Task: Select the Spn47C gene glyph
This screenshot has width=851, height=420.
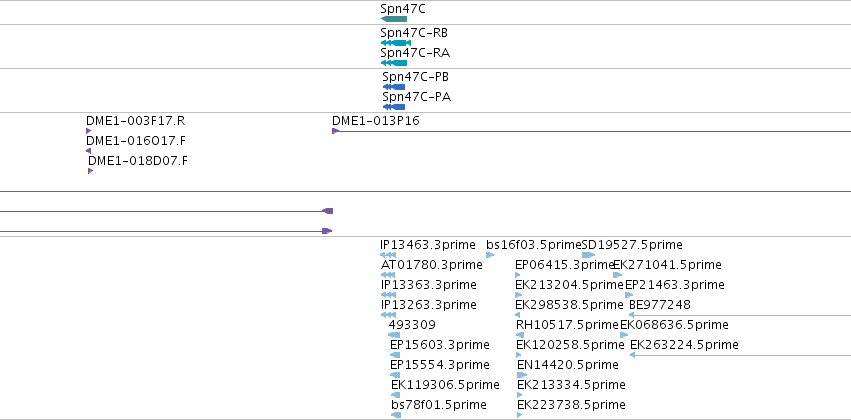Action: tap(393, 19)
